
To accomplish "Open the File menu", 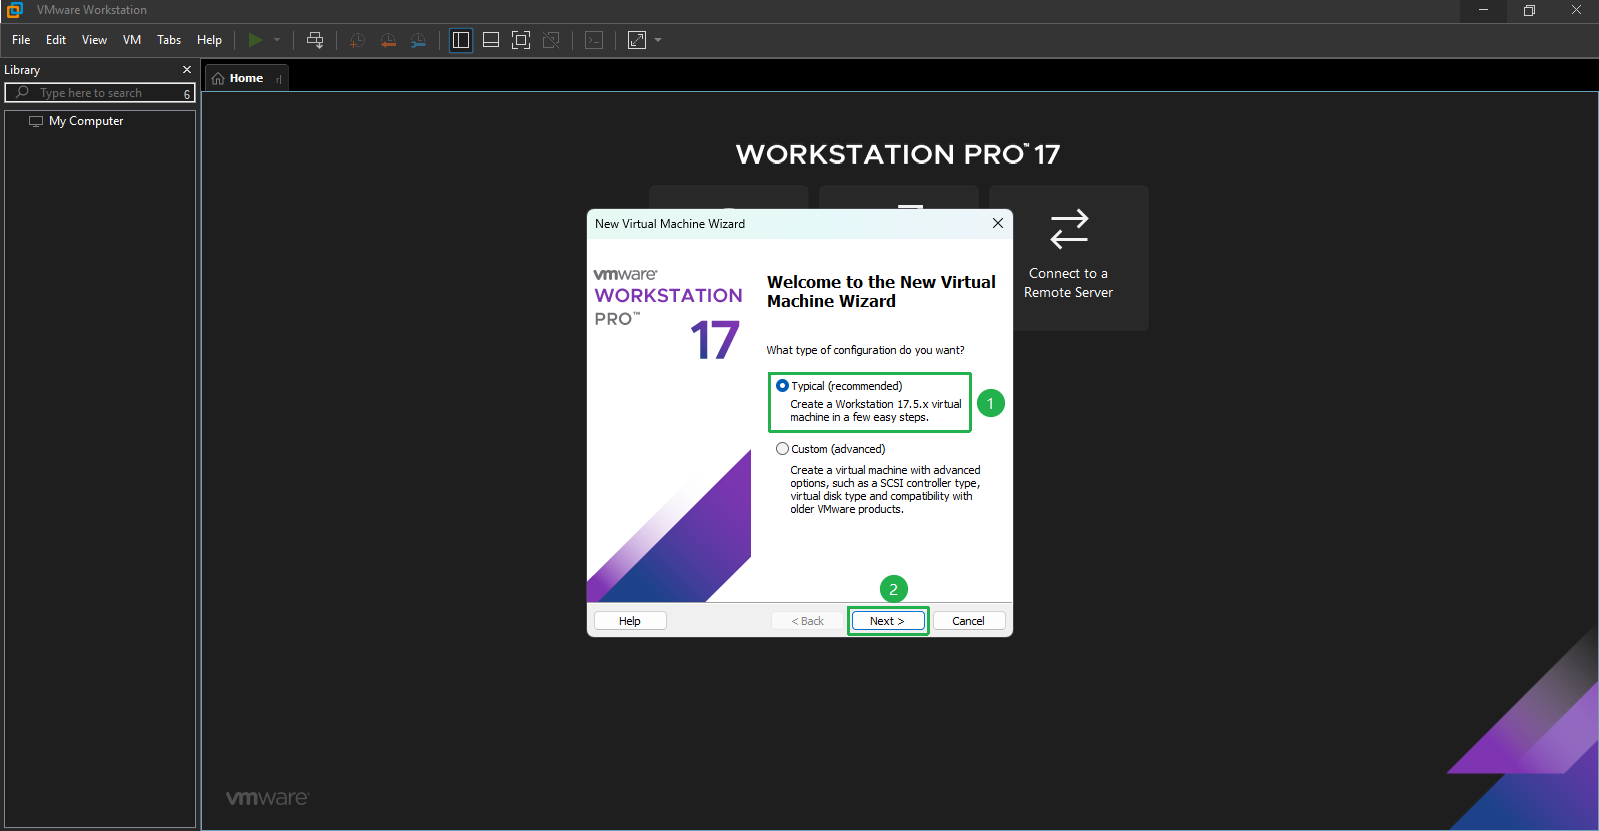I will [x=21, y=40].
